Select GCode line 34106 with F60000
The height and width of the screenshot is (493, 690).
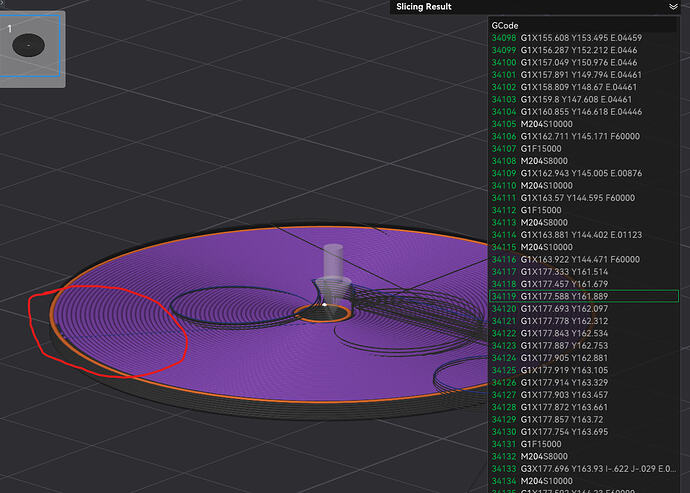(x=584, y=136)
